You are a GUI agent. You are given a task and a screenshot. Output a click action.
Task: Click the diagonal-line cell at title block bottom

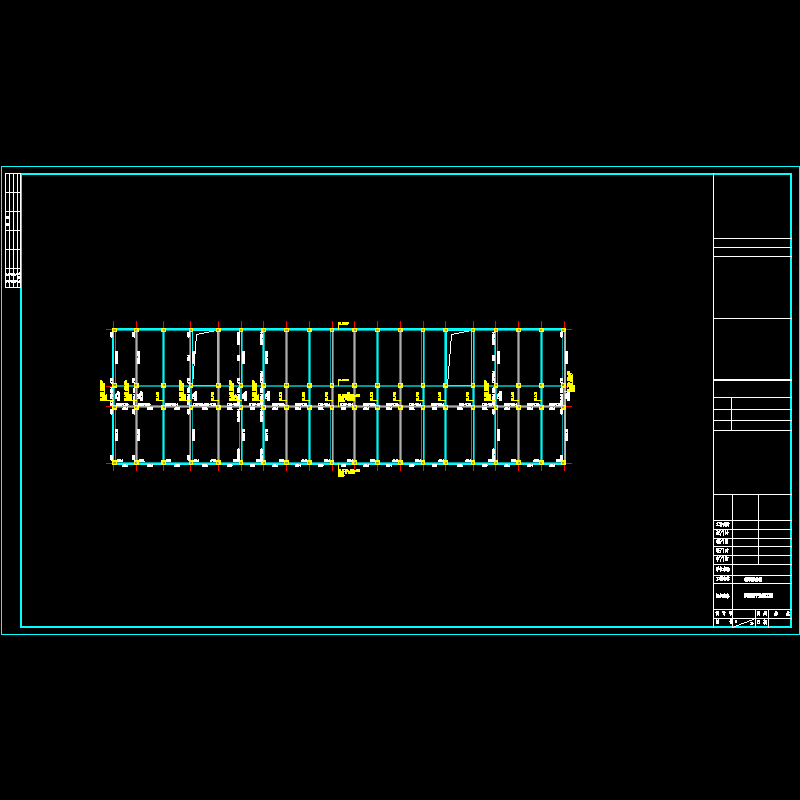pyautogui.click(x=744, y=622)
